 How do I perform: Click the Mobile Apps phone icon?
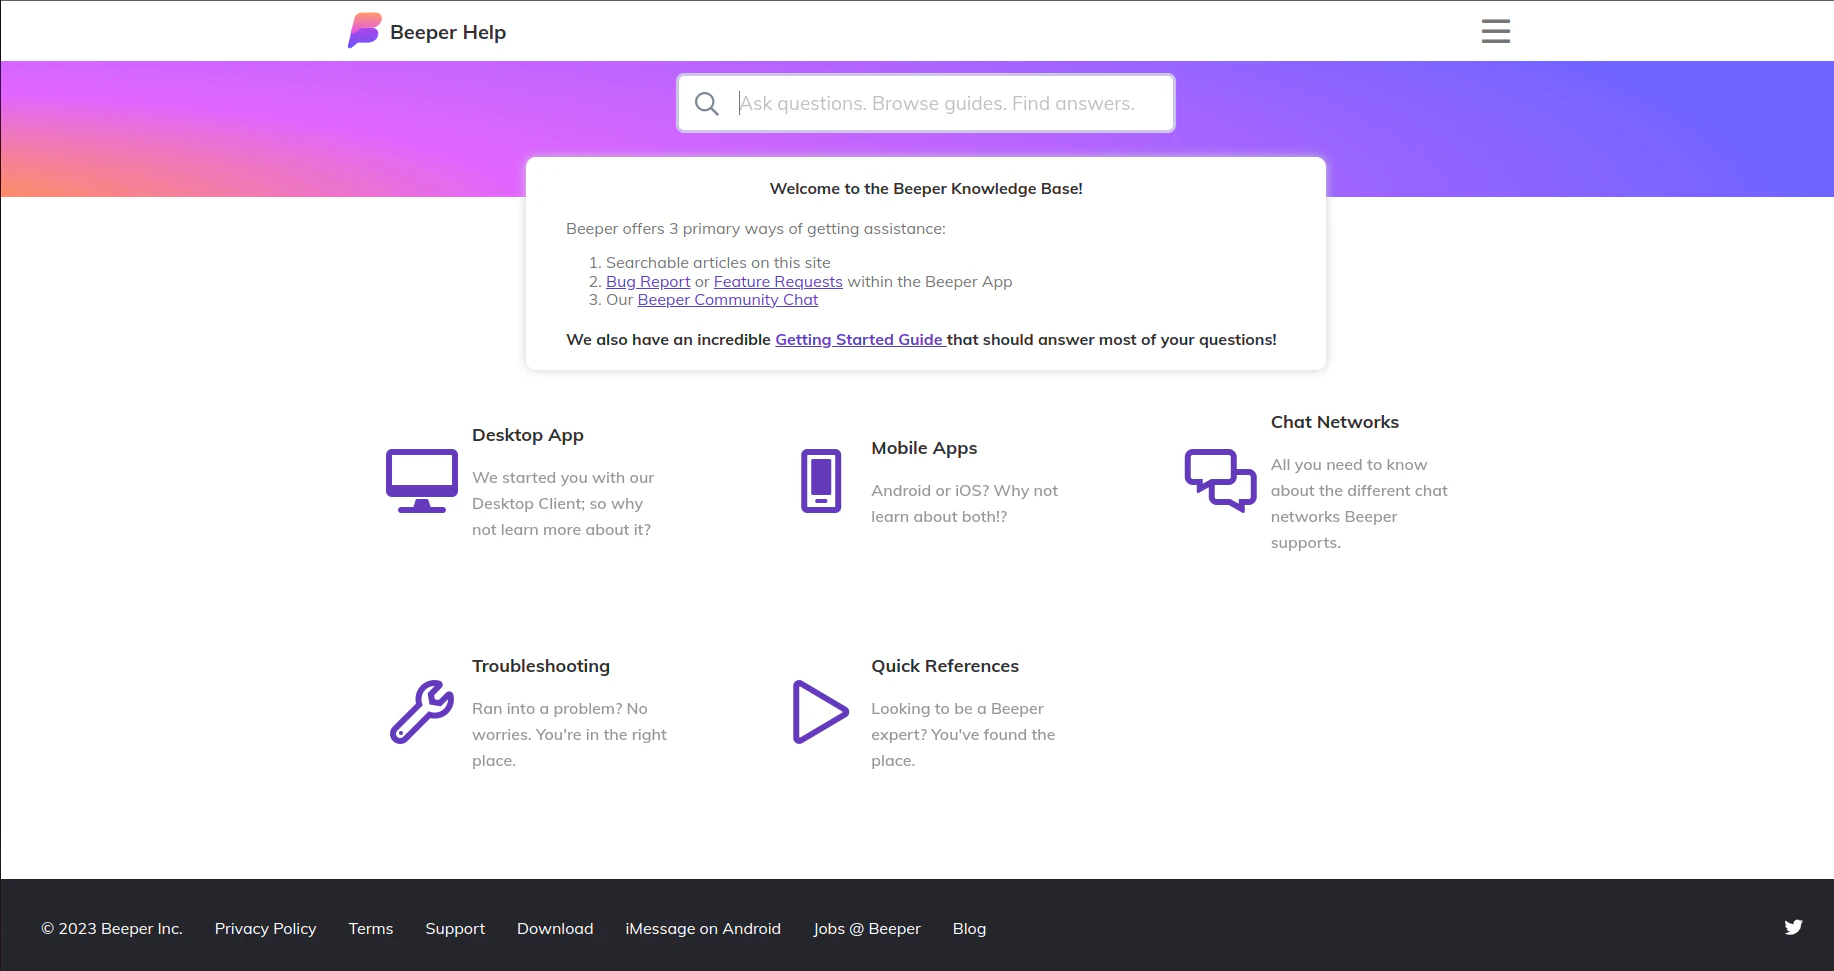(x=820, y=481)
